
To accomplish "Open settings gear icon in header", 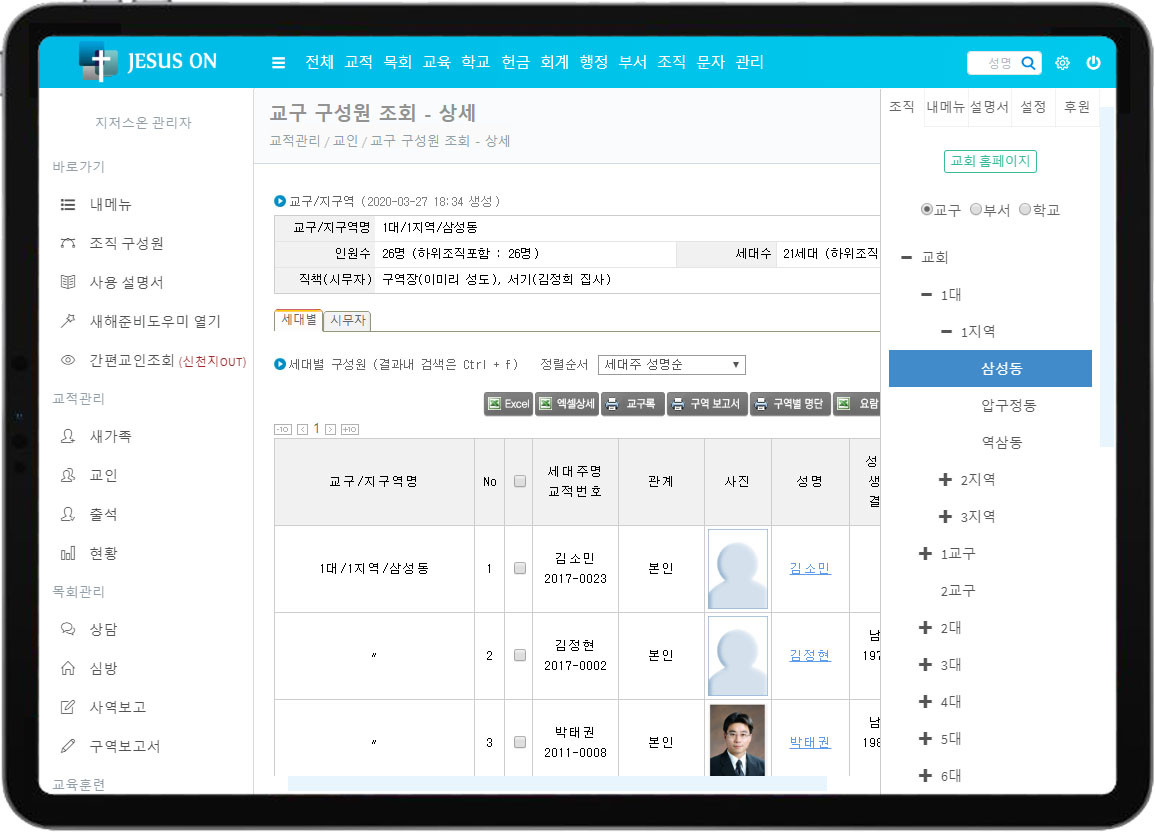I will pyautogui.click(x=1062, y=63).
